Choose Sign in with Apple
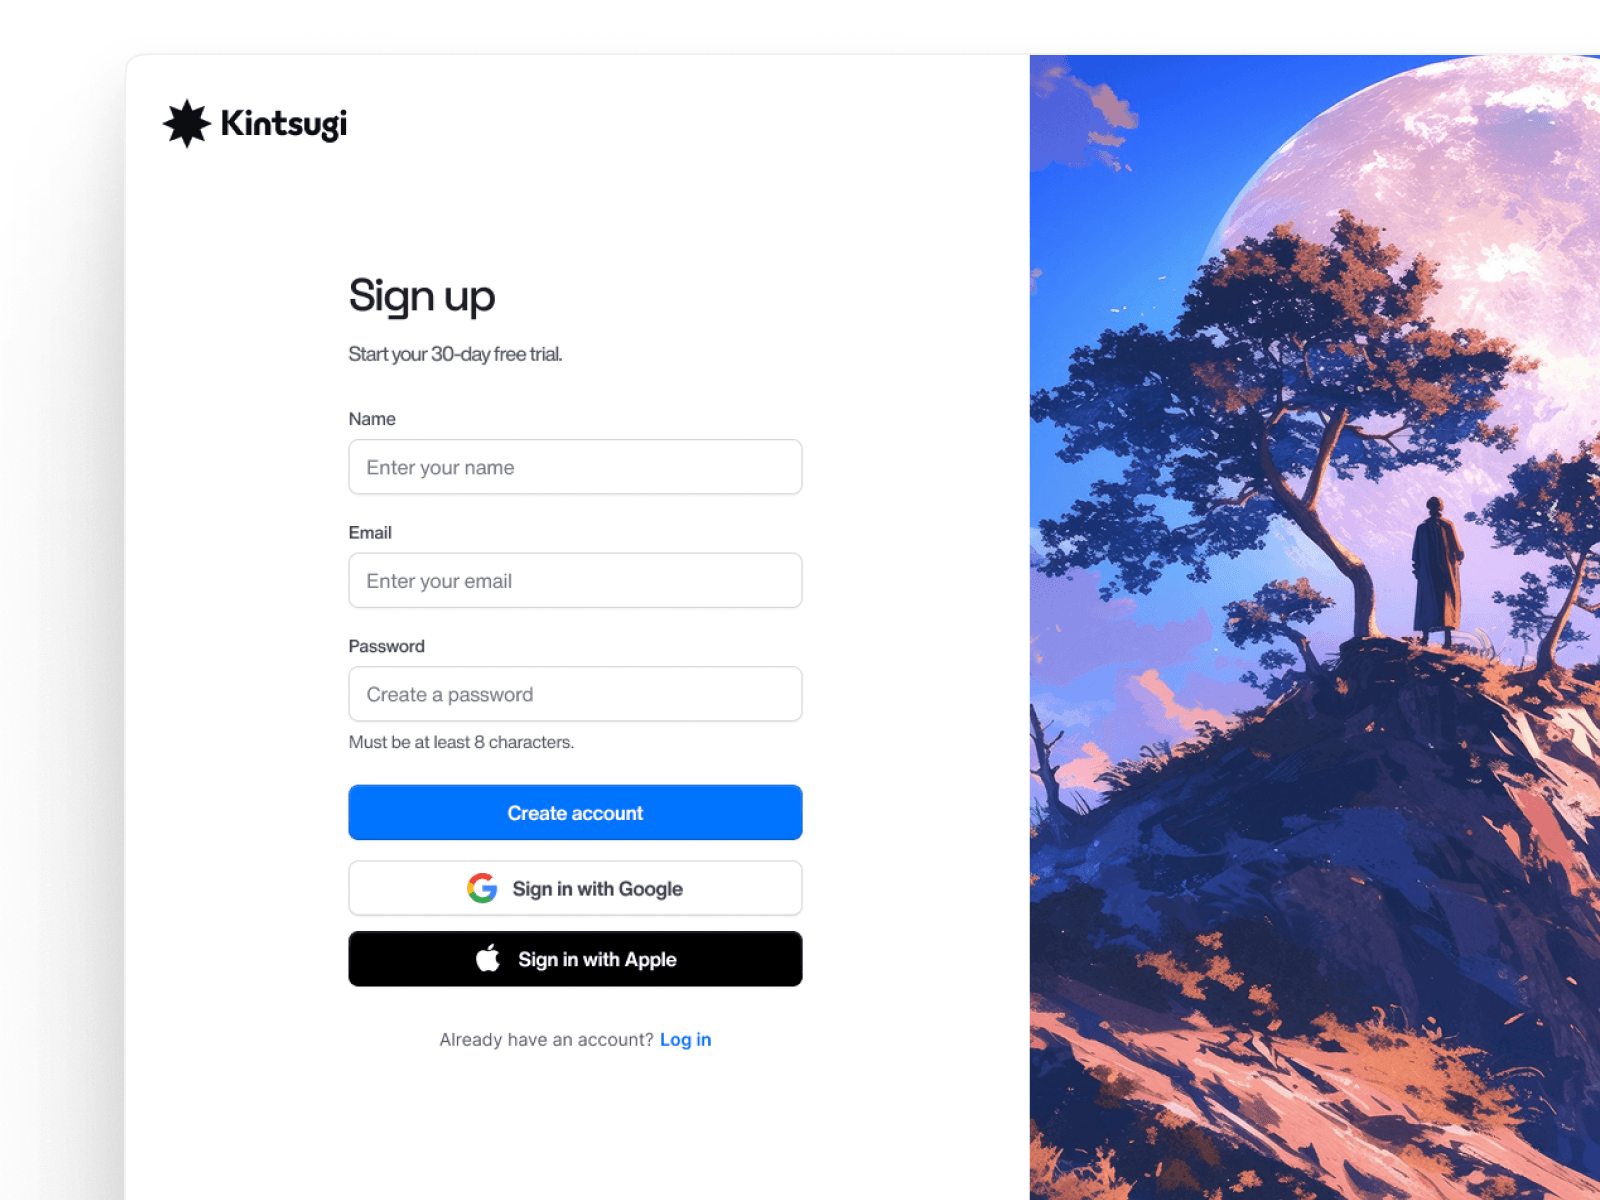Image resolution: width=1600 pixels, height=1200 pixels. pyautogui.click(x=575, y=958)
